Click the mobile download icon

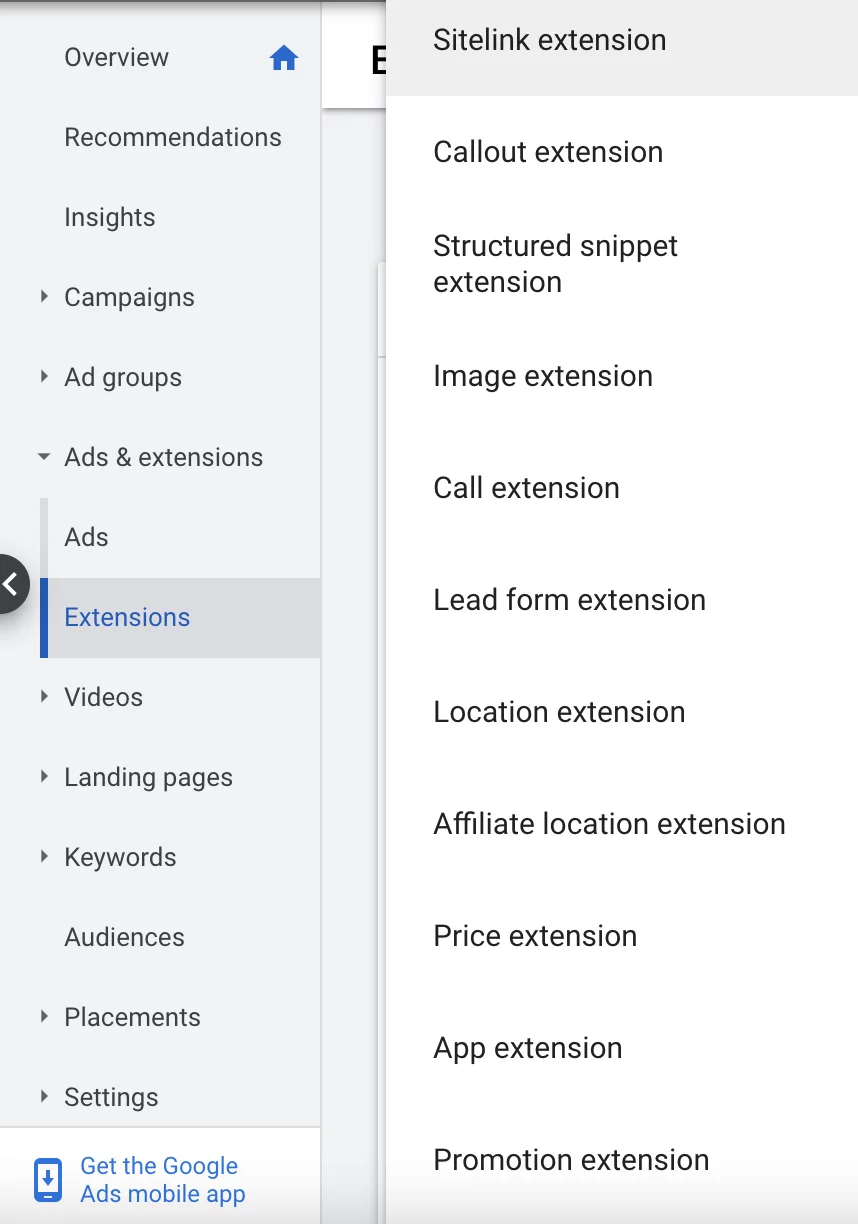click(x=47, y=1180)
